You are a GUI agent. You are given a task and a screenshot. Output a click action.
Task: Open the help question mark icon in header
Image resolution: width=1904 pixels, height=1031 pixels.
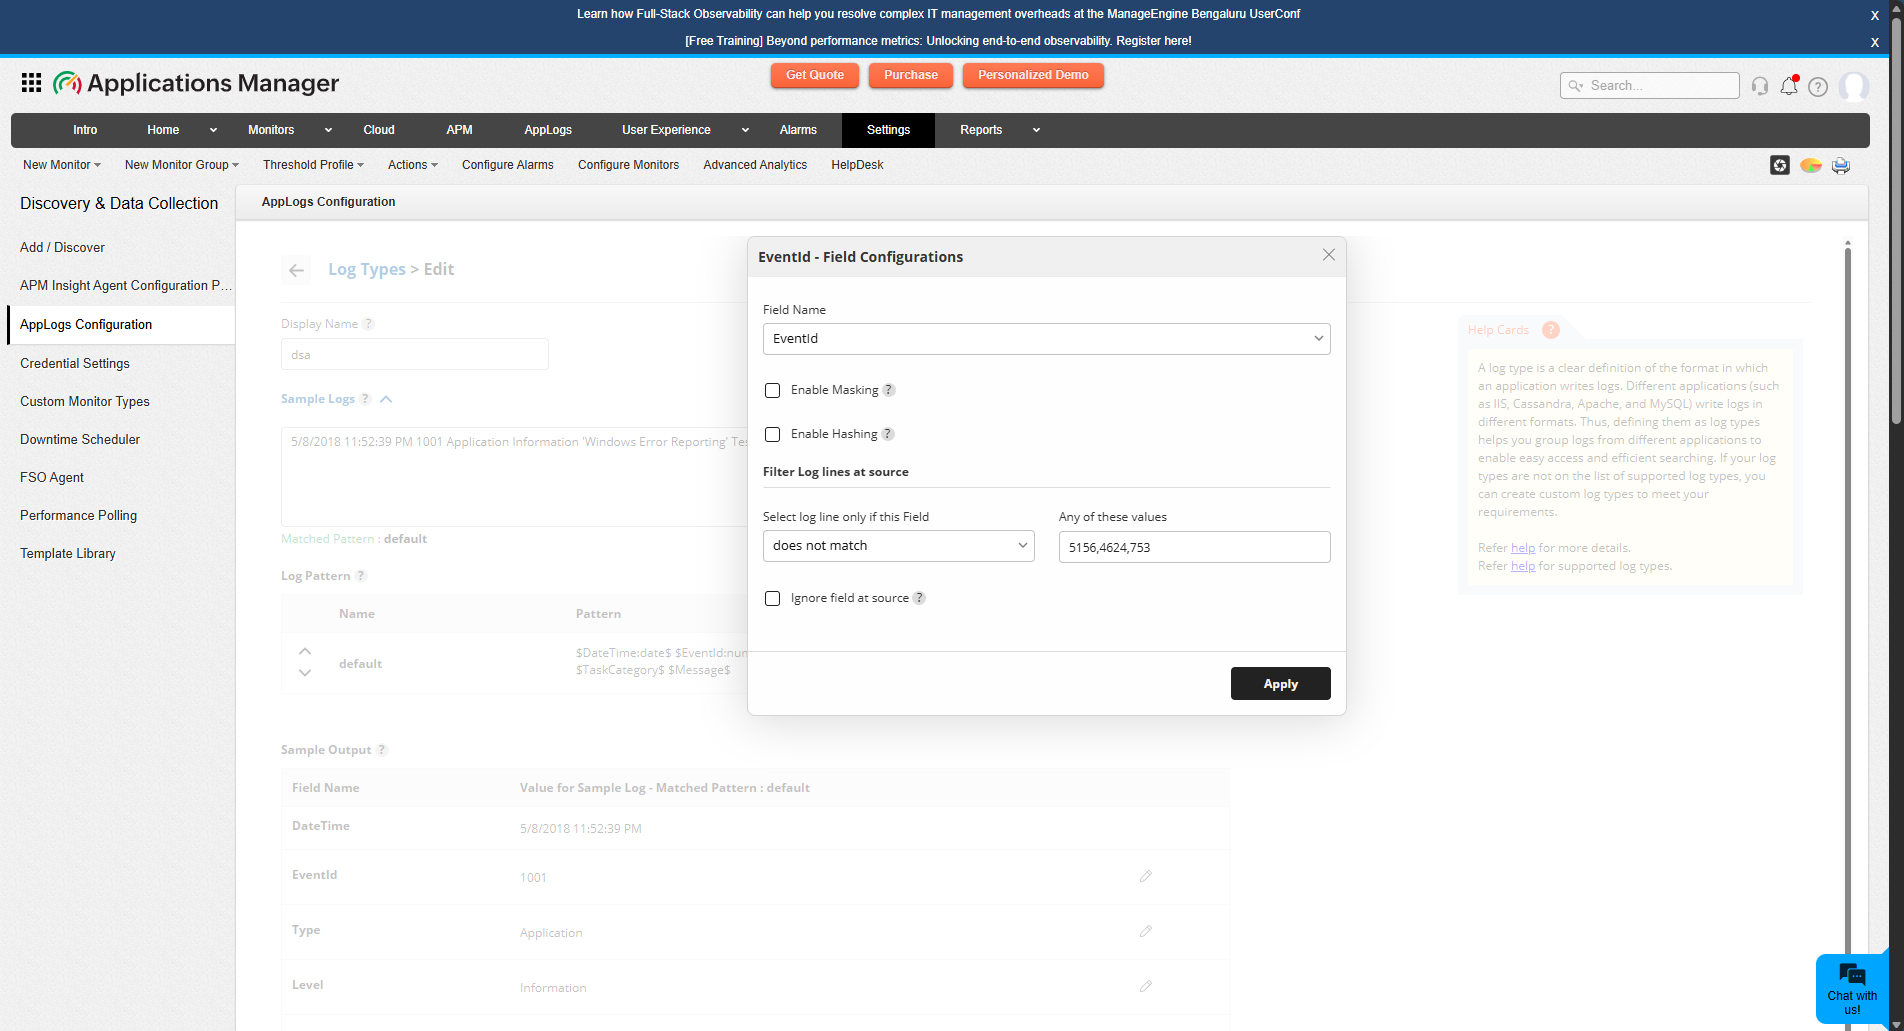tap(1818, 87)
